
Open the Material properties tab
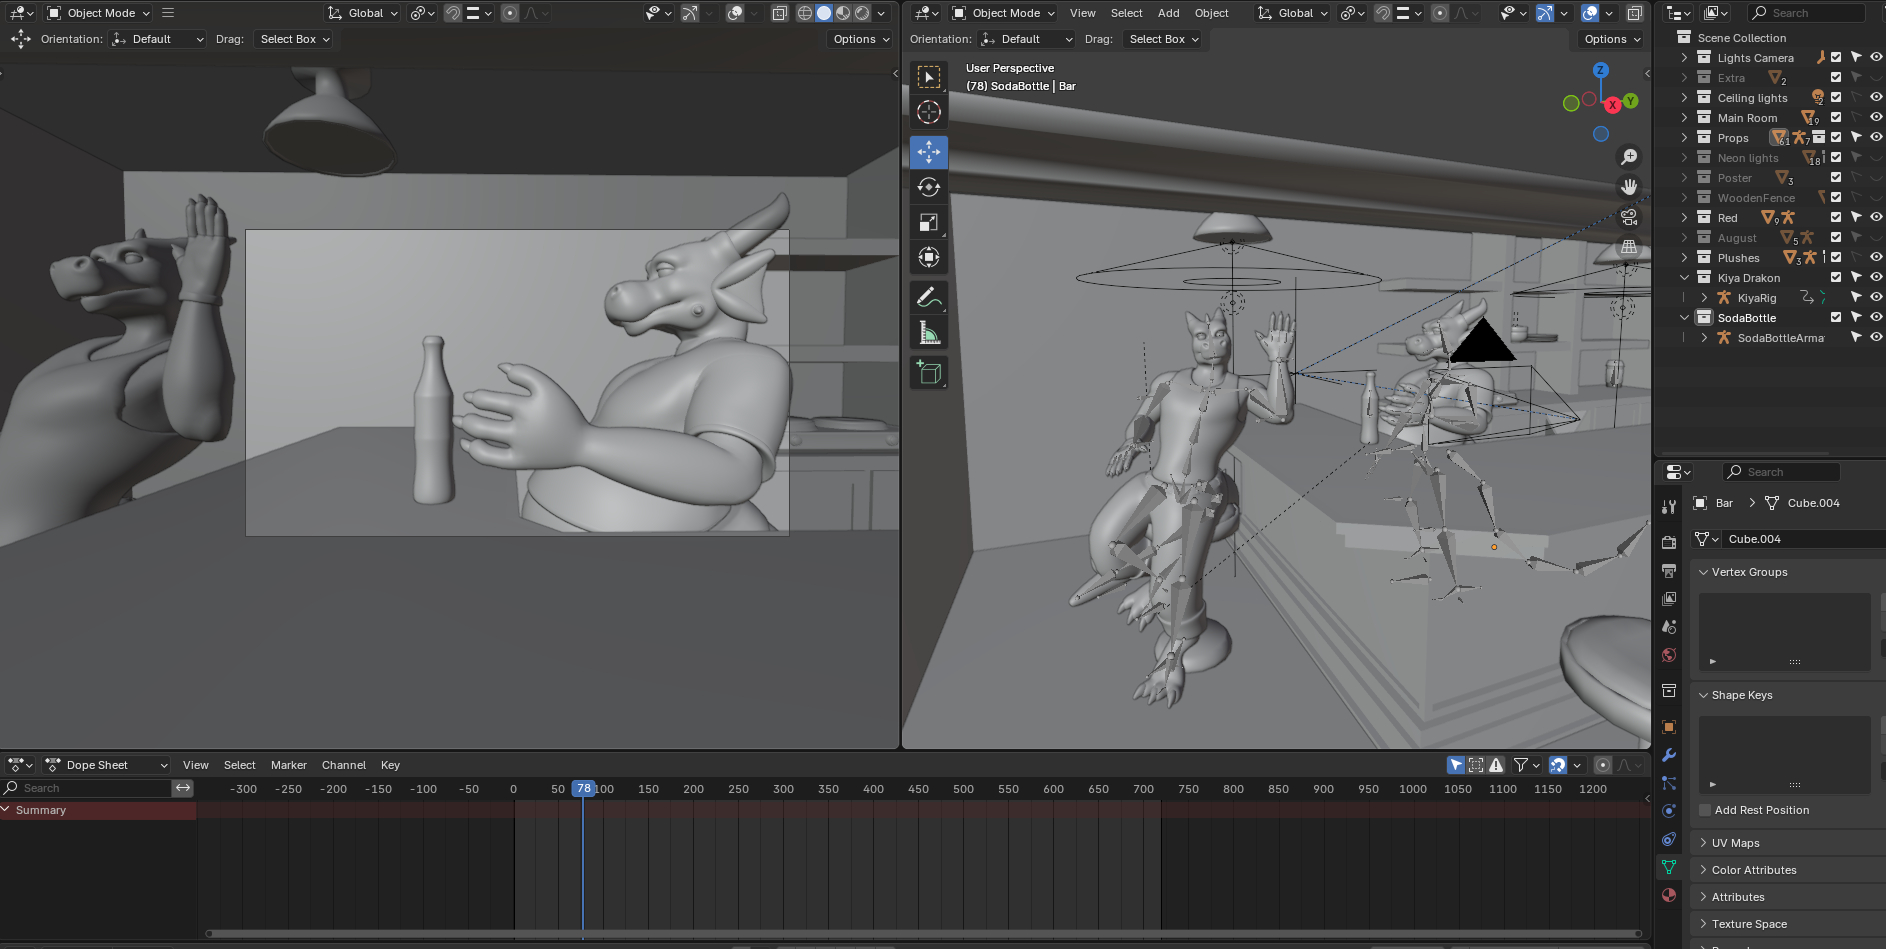pyautogui.click(x=1668, y=895)
